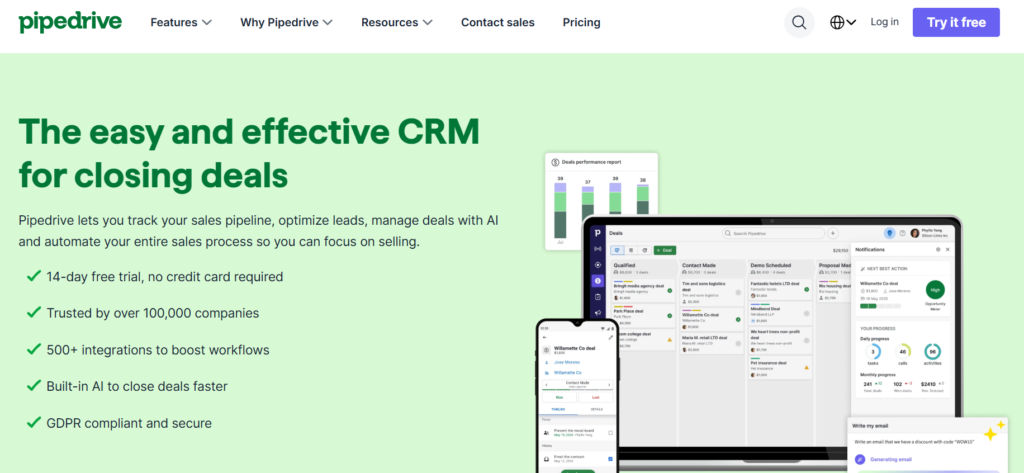1024x473 pixels.
Task: Click the yellow sparkle icon on Write my email
Action: pyautogui.click(x=995, y=432)
